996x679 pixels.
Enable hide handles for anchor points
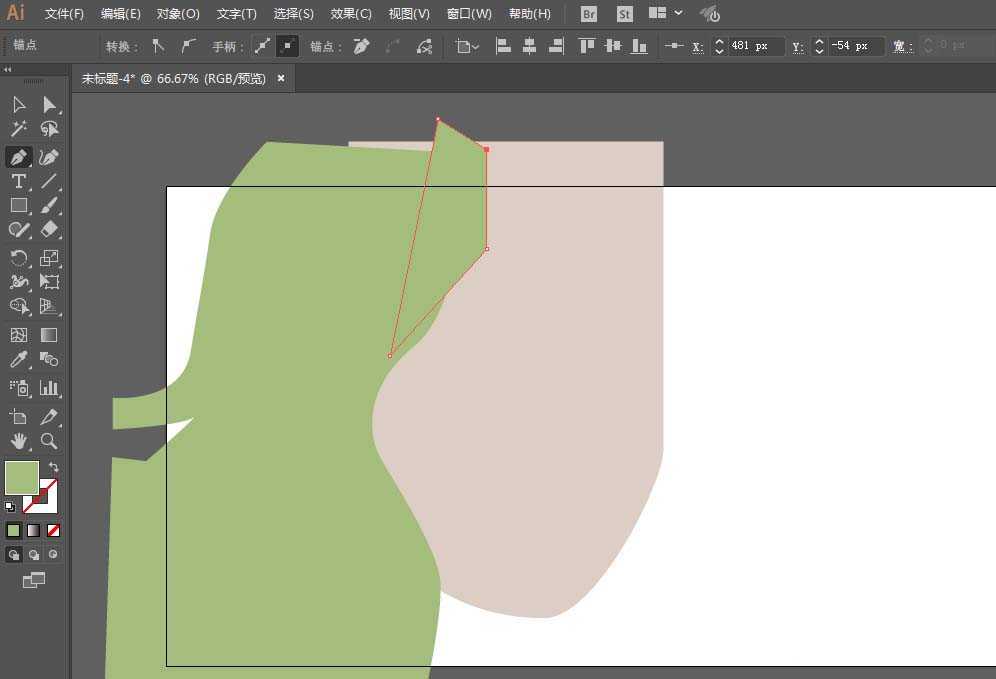tap(287, 46)
